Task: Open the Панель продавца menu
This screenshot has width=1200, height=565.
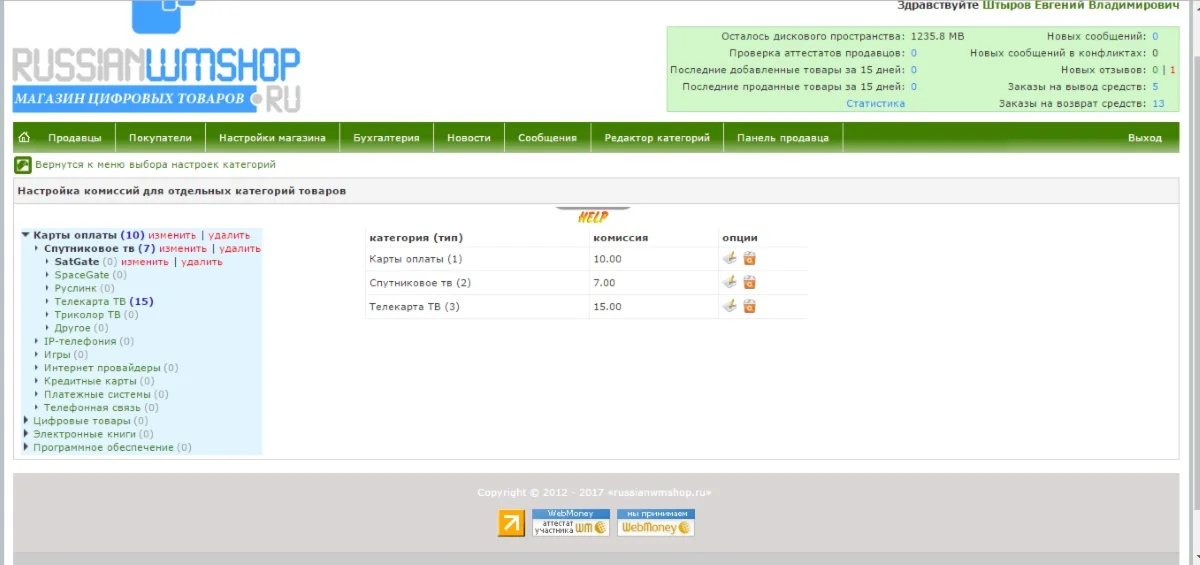Action: coord(783,138)
